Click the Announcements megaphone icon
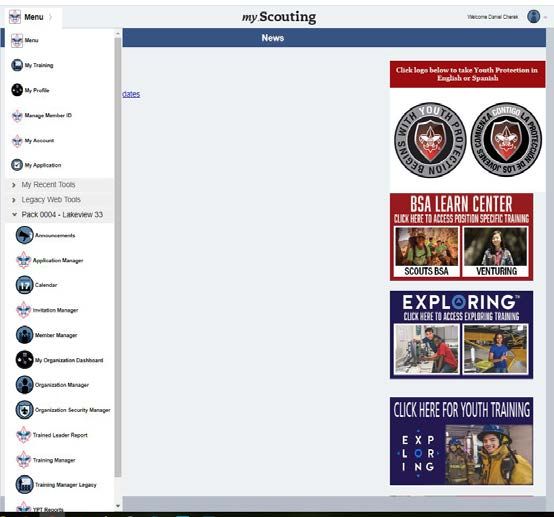This screenshot has height=517, width=554. 24,235
